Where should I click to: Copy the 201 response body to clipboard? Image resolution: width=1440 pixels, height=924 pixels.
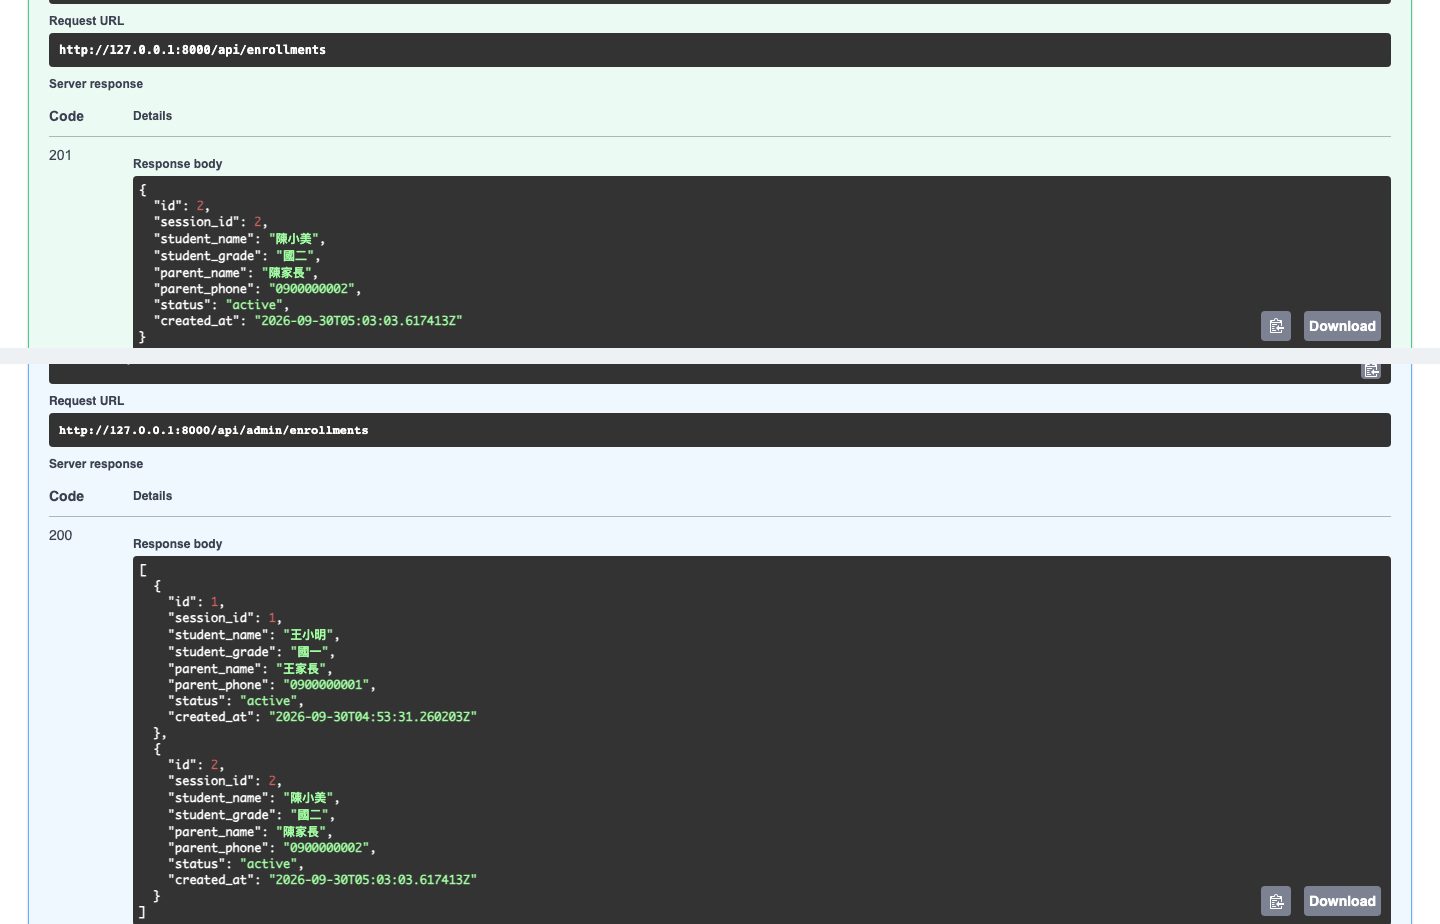(x=1276, y=326)
